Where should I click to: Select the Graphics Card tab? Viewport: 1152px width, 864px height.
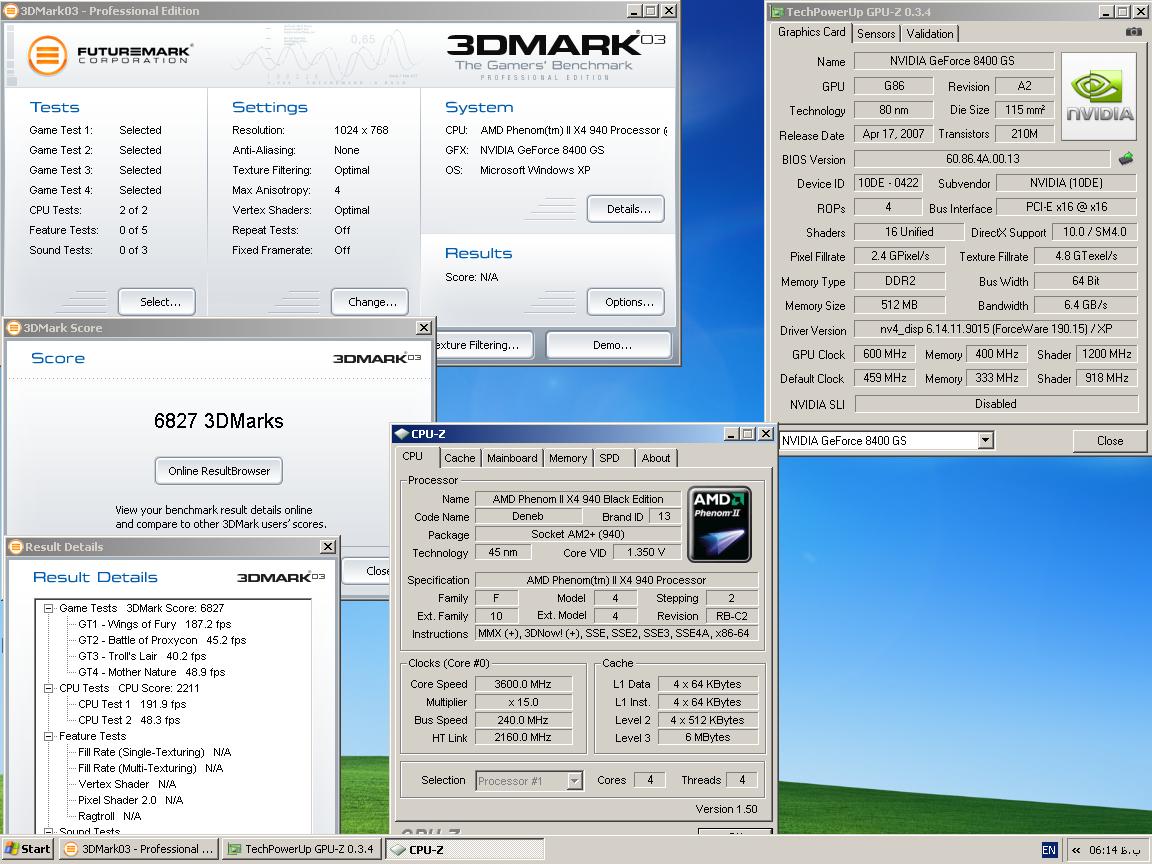click(x=811, y=32)
